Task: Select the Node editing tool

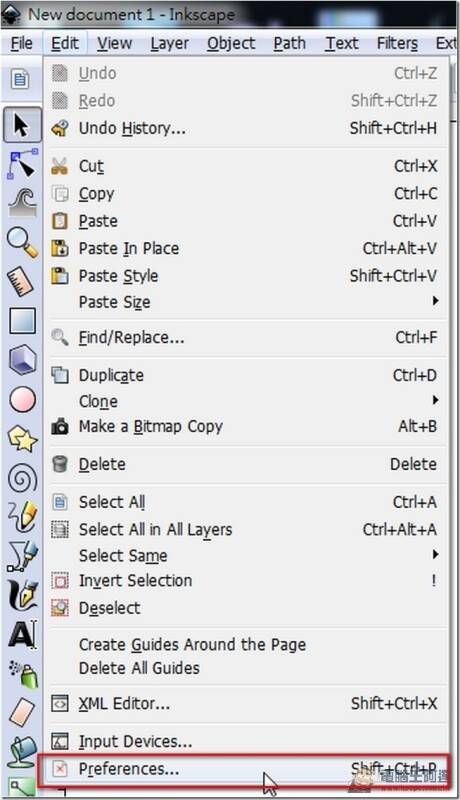Action: (22, 164)
